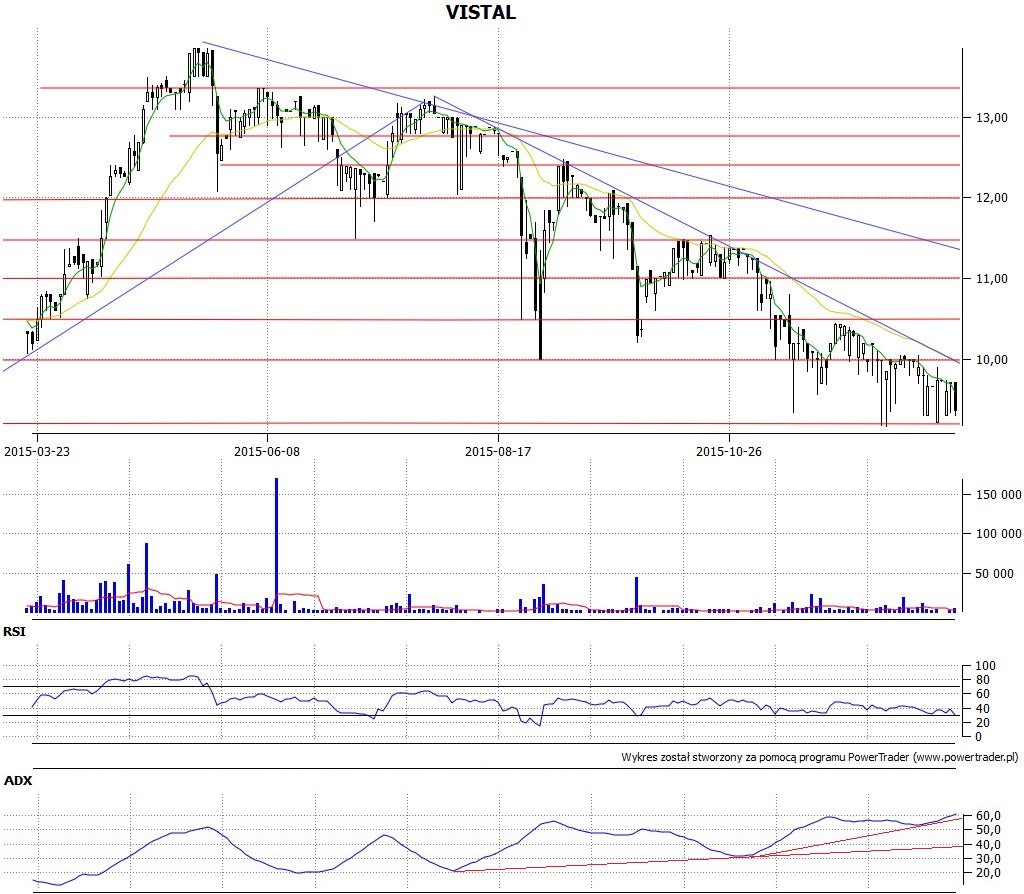Click the ADX 60,0 scale label
The height and width of the screenshot is (894, 1024).
pos(989,816)
